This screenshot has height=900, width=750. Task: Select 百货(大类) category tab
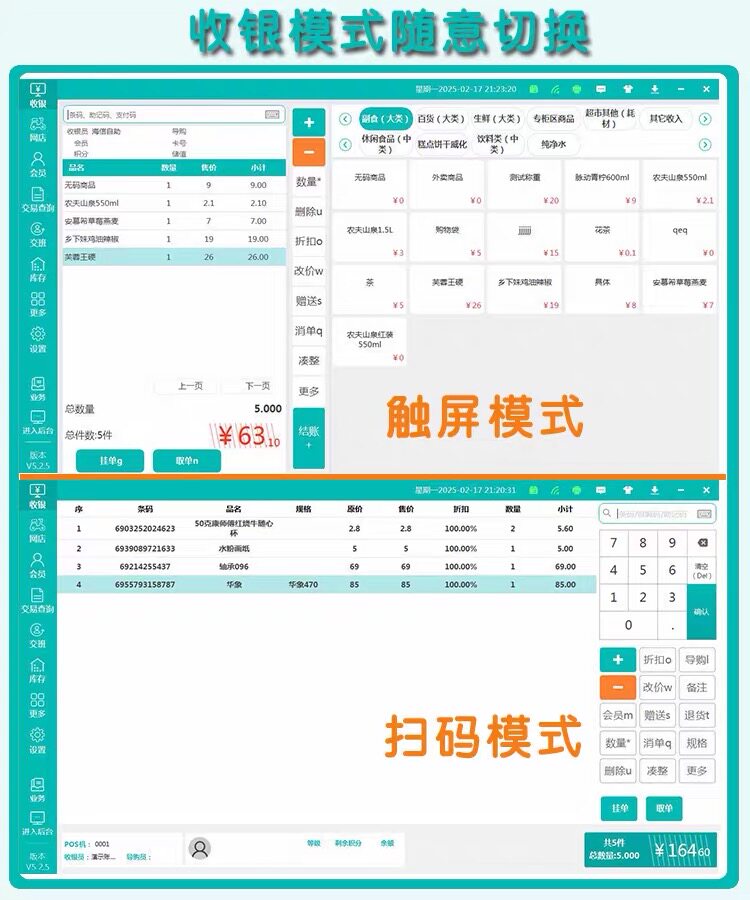coord(440,119)
